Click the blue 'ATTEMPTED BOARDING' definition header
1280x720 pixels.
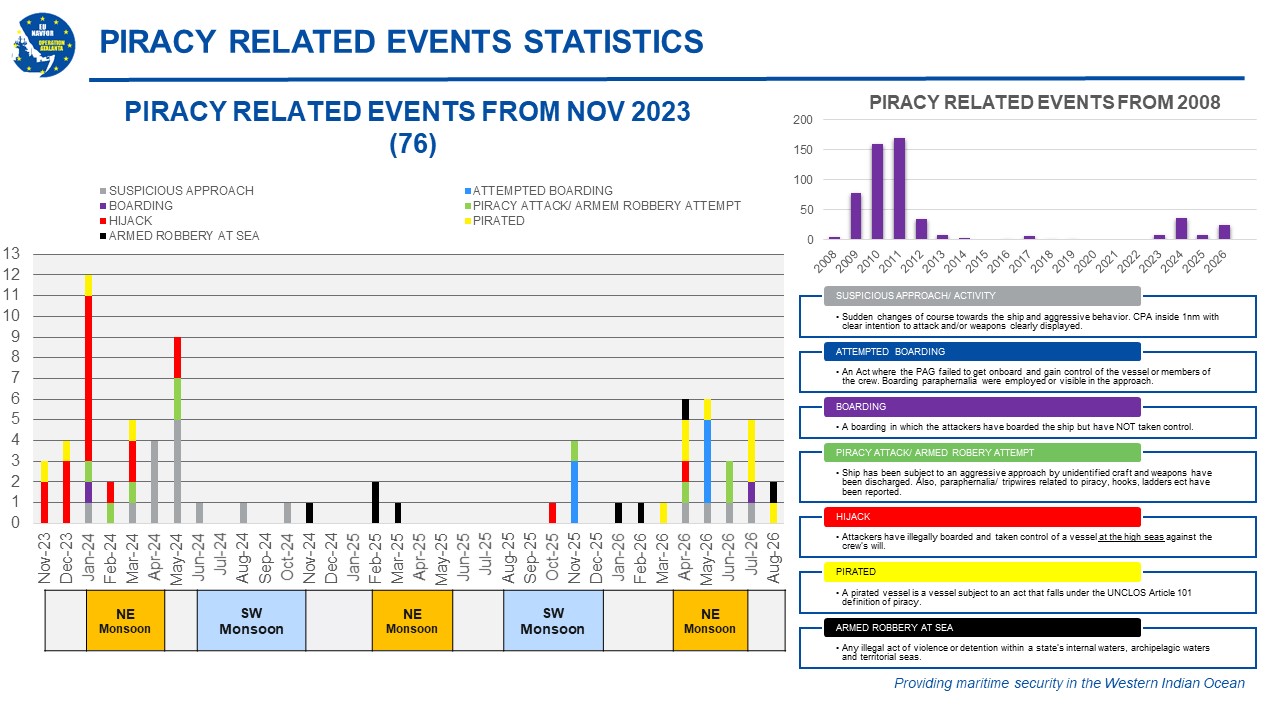[983, 351]
